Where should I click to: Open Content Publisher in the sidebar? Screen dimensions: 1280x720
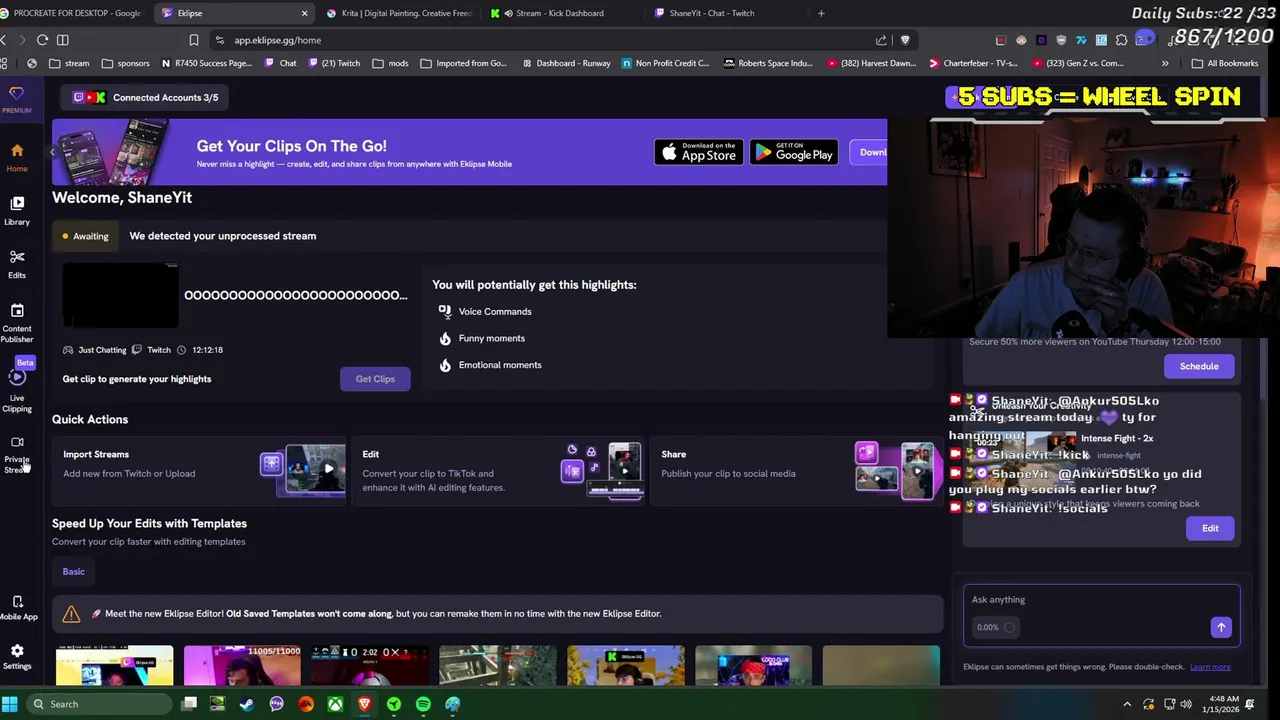point(17,322)
